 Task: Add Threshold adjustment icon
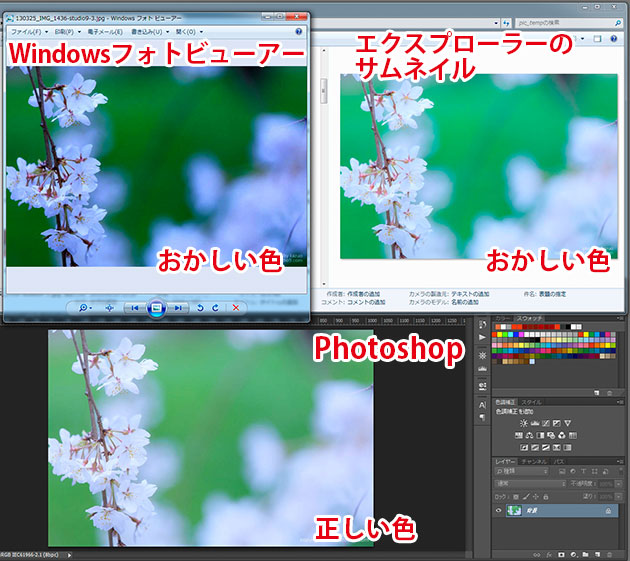pyautogui.click(x=546, y=448)
